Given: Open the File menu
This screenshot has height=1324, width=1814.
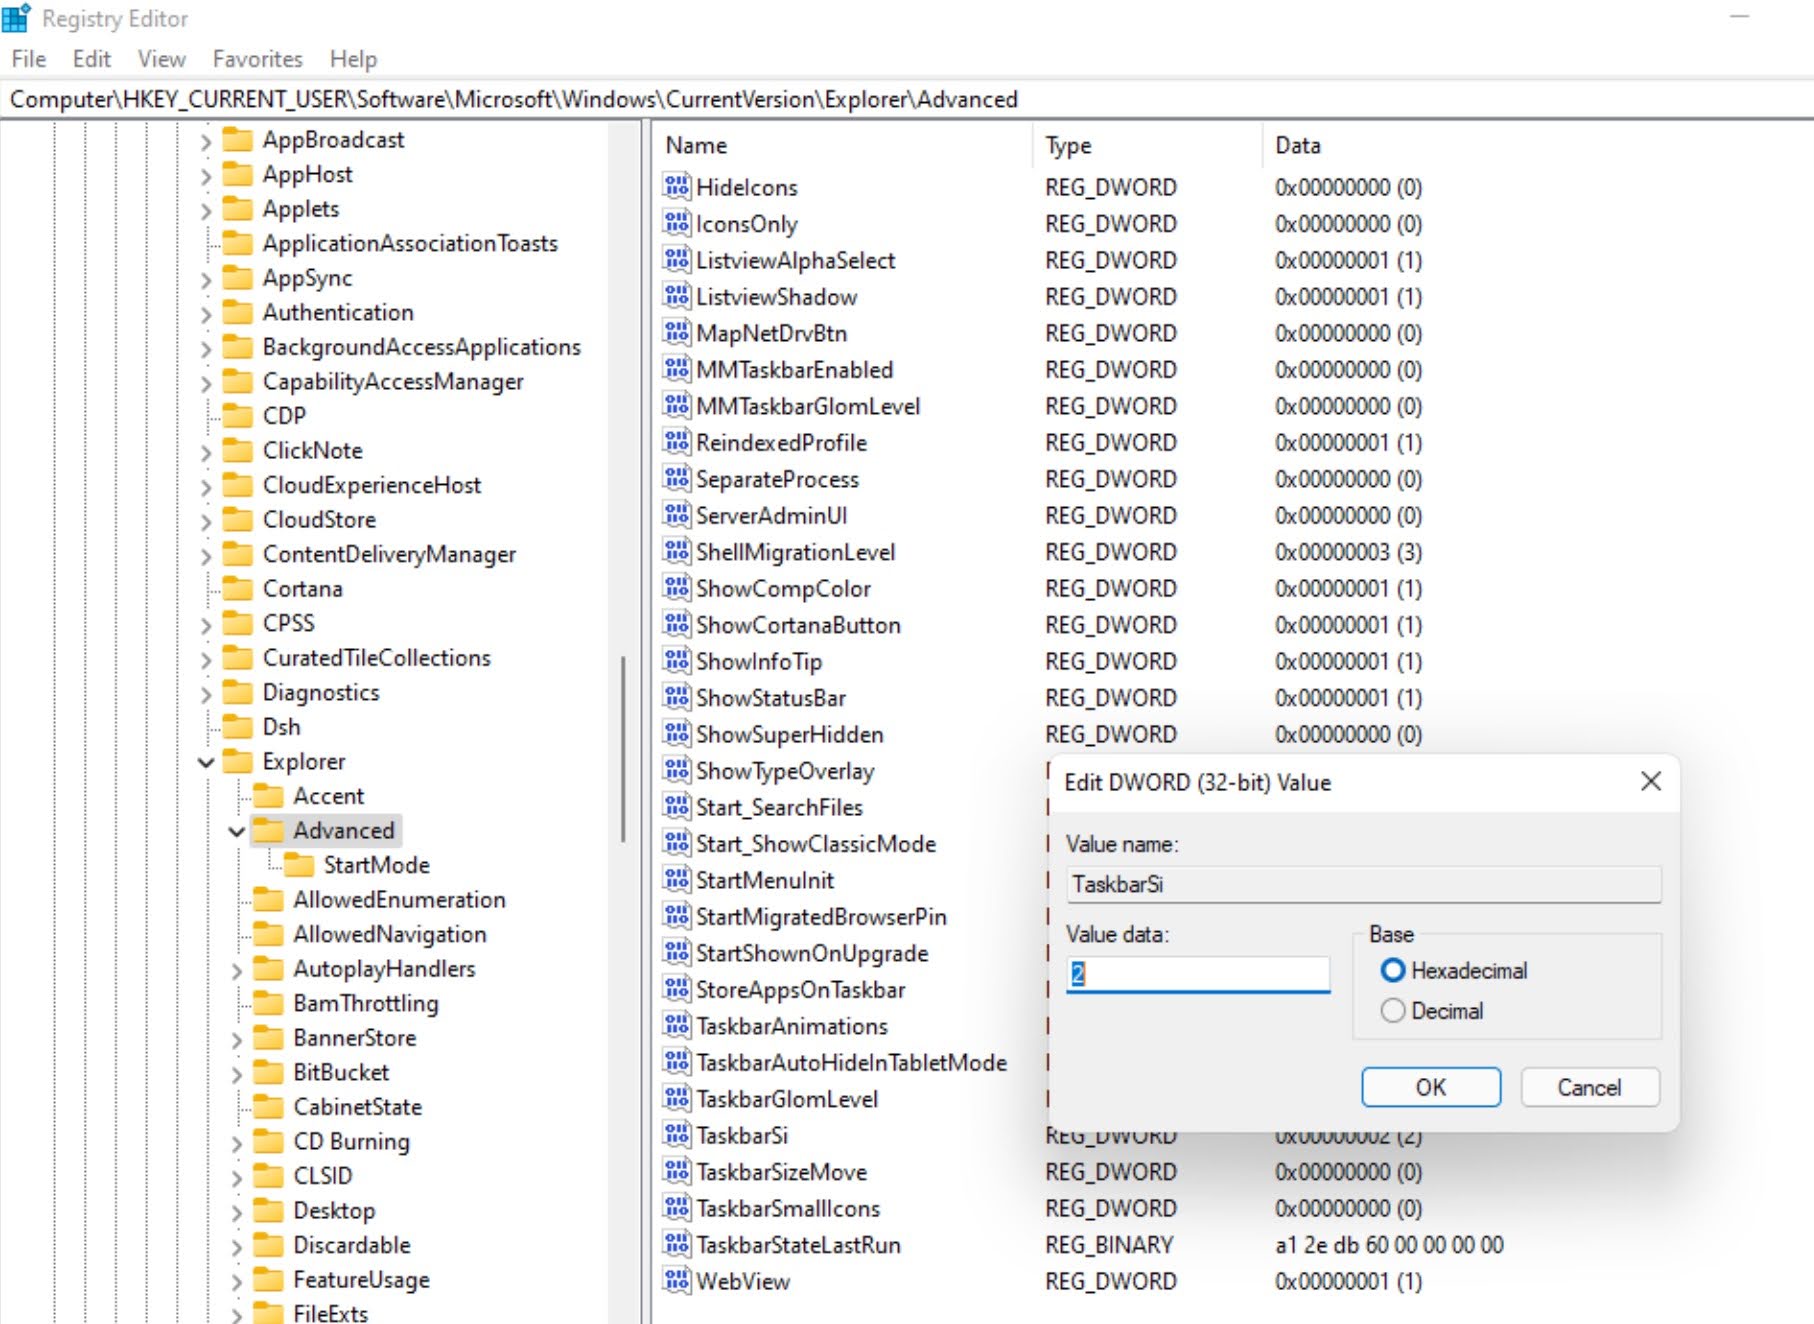Looking at the screenshot, I should [29, 59].
